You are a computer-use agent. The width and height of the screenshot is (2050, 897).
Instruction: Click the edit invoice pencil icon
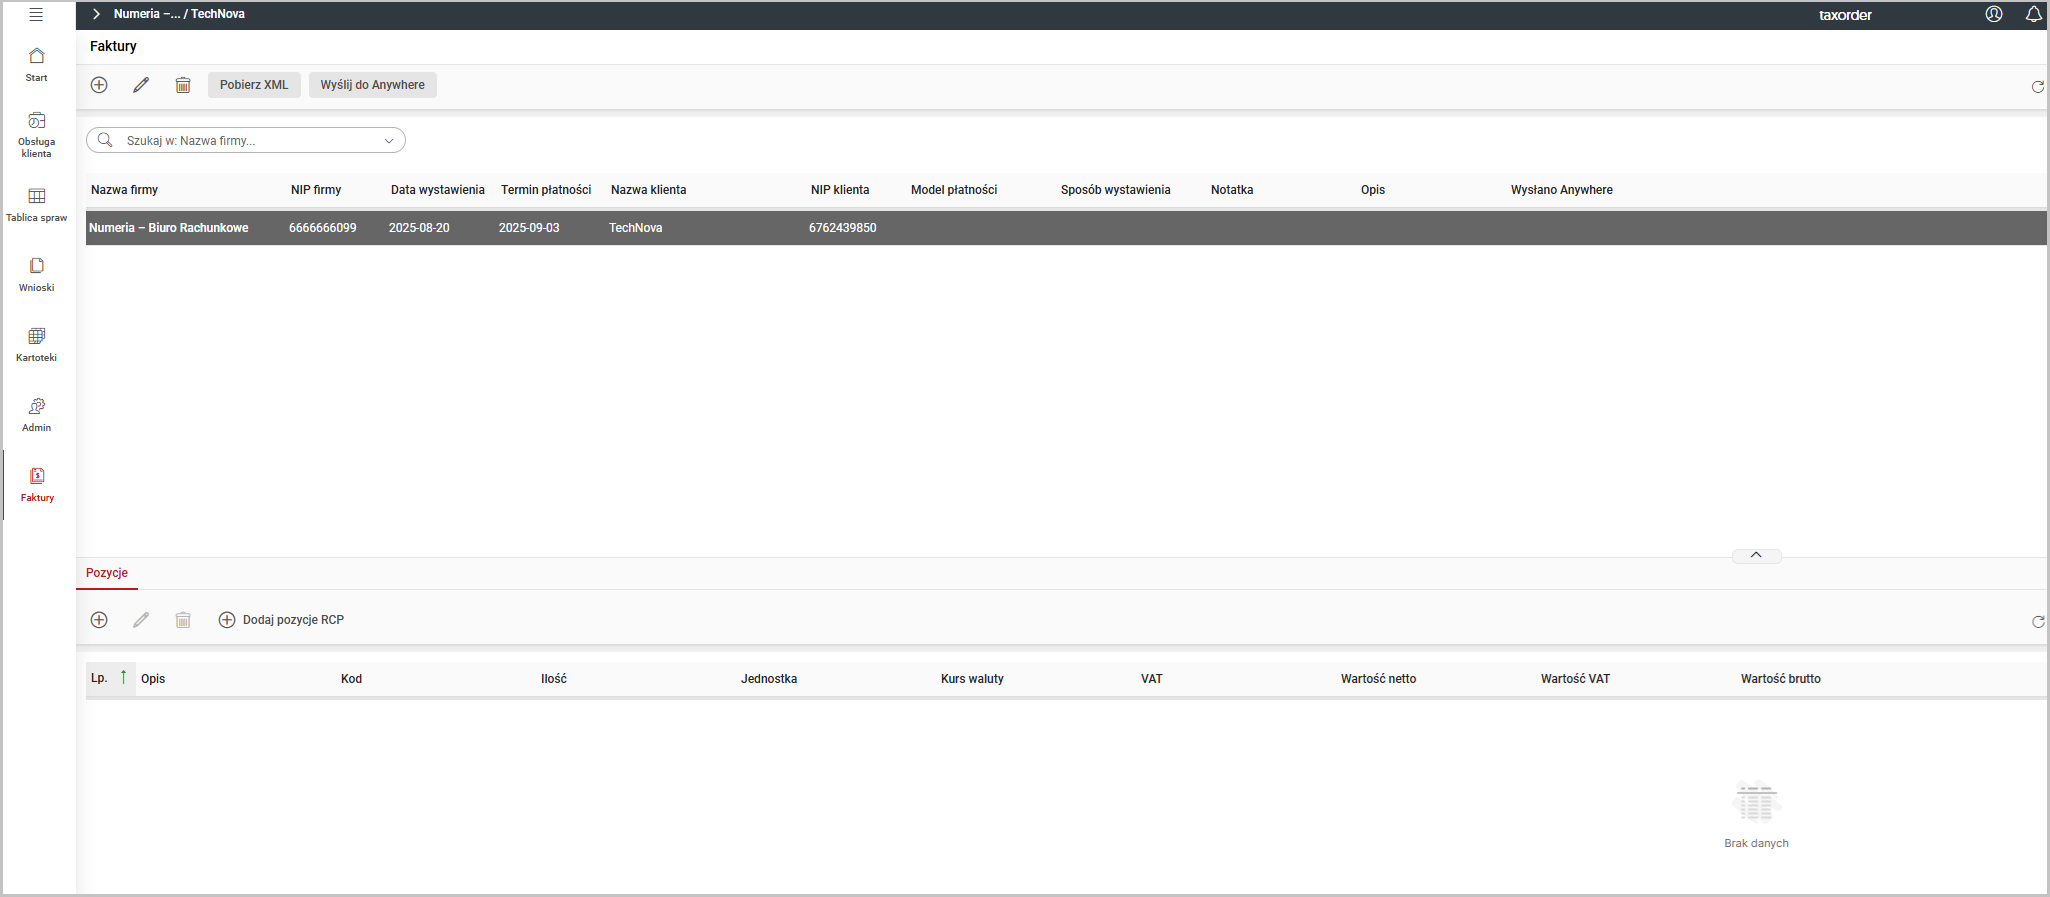coord(141,85)
